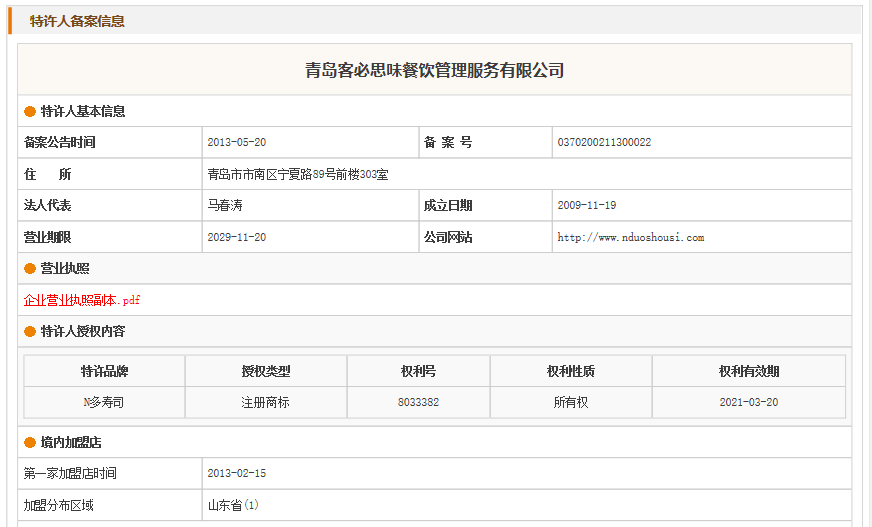The image size is (872, 527).
Task: Click the 权利性质 column header
Action: 570,371
